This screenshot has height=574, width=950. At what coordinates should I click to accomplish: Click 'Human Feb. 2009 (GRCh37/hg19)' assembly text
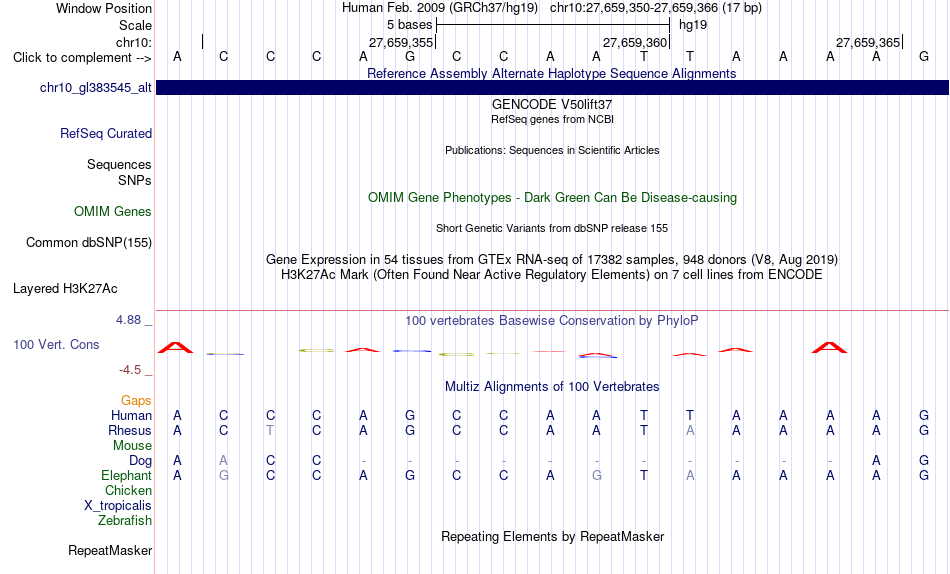pos(440,8)
